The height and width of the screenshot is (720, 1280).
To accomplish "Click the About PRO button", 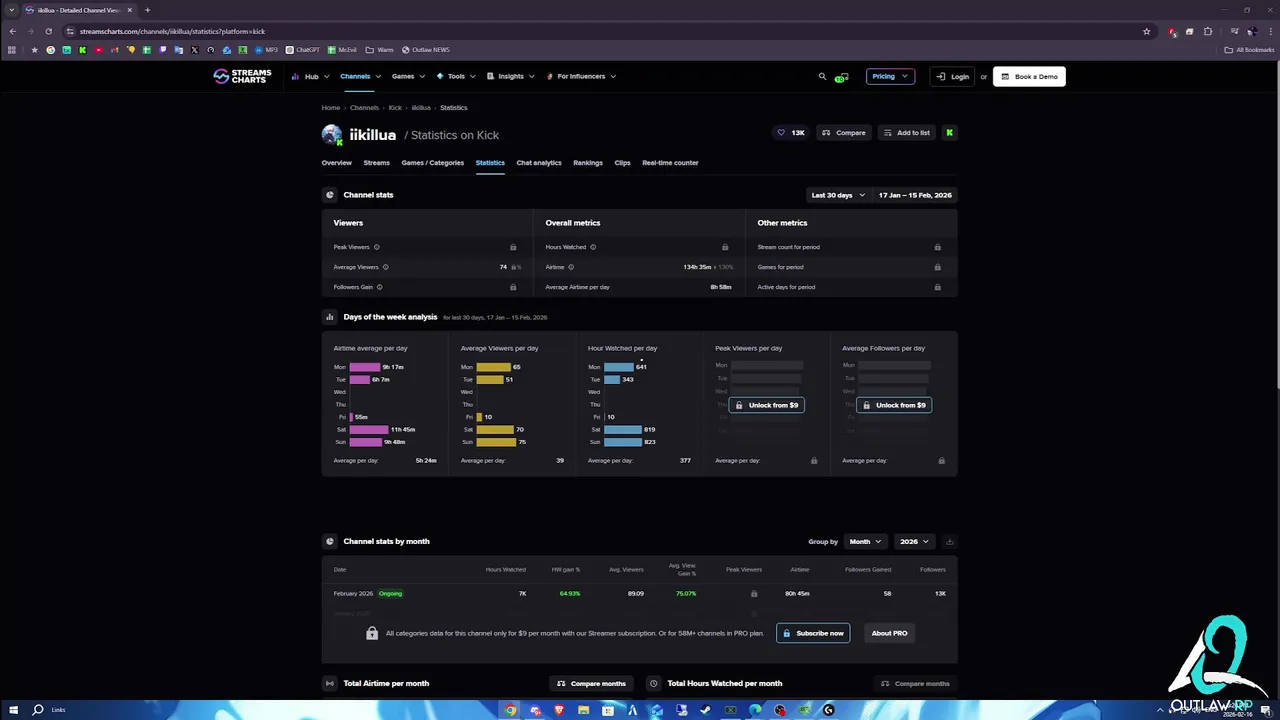I will click(x=889, y=633).
